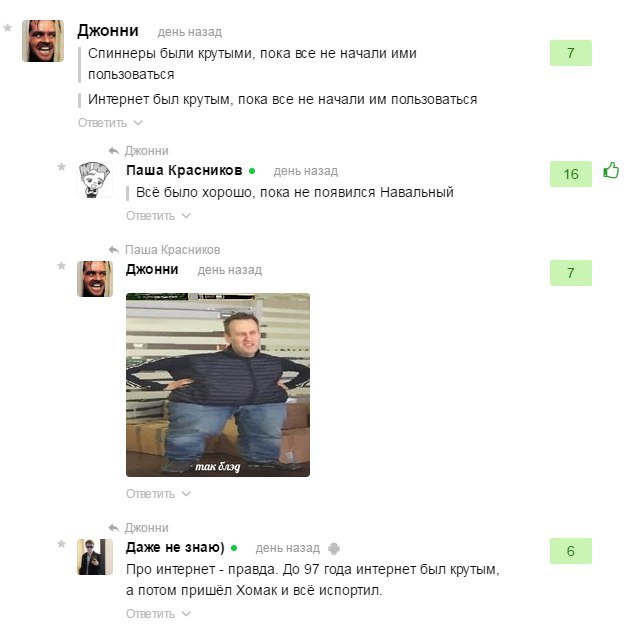Expand the Ответить chevron under Паша Красников's comment
627x630 pixels.
pyautogui.click(x=186, y=216)
